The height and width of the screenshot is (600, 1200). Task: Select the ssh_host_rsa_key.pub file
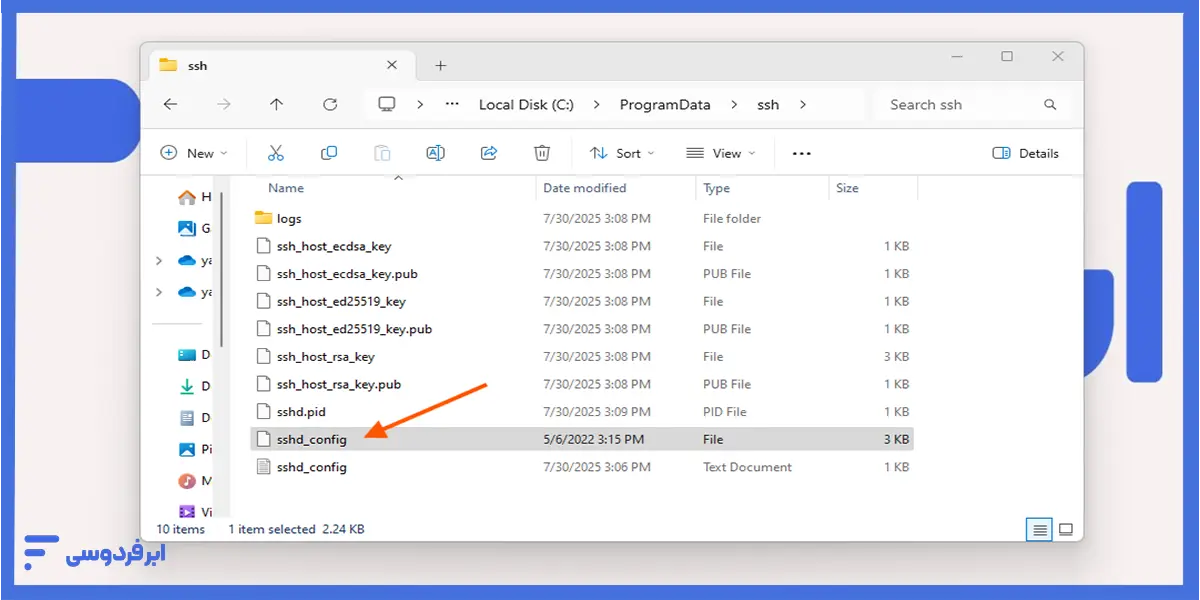(581, 384)
